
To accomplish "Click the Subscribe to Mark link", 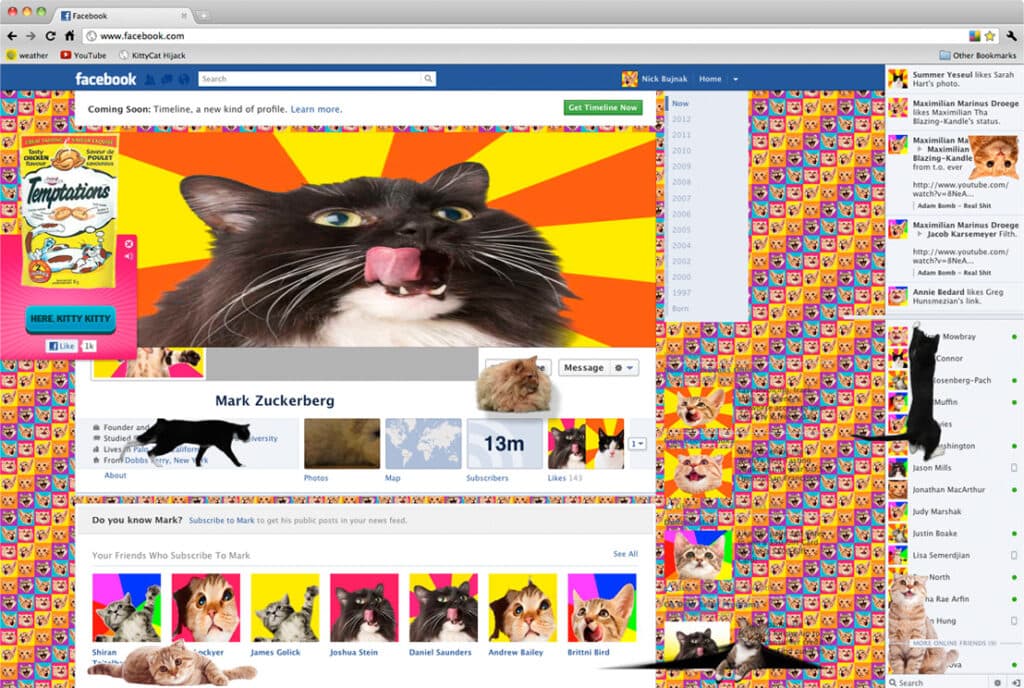I will tap(221, 520).
